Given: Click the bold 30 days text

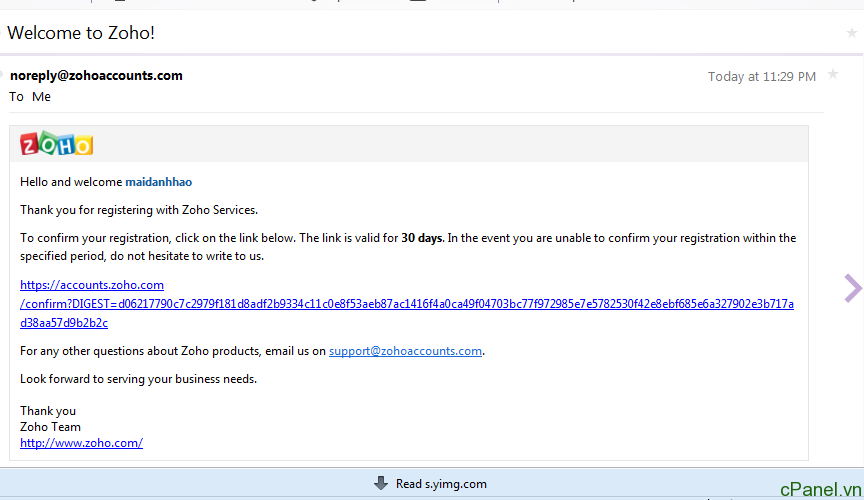Looking at the screenshot, I should [x=422, y=238].
